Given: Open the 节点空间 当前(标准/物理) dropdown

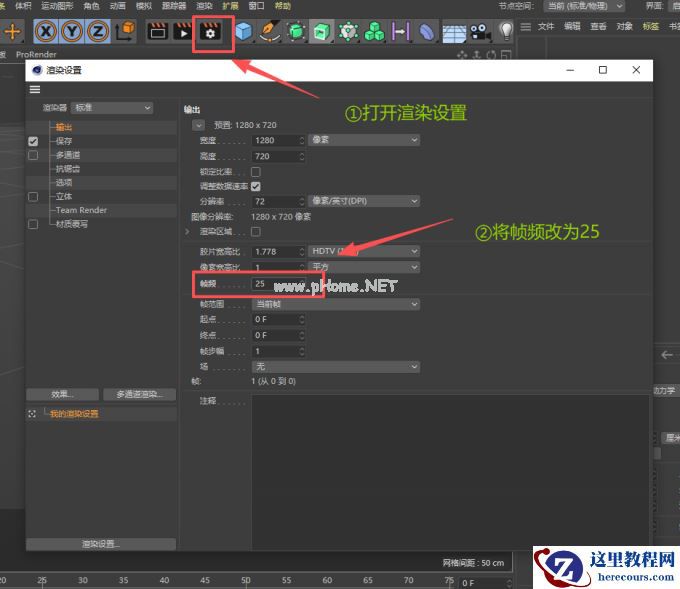Looking at the screenshot, I should [x=584, y=6].
